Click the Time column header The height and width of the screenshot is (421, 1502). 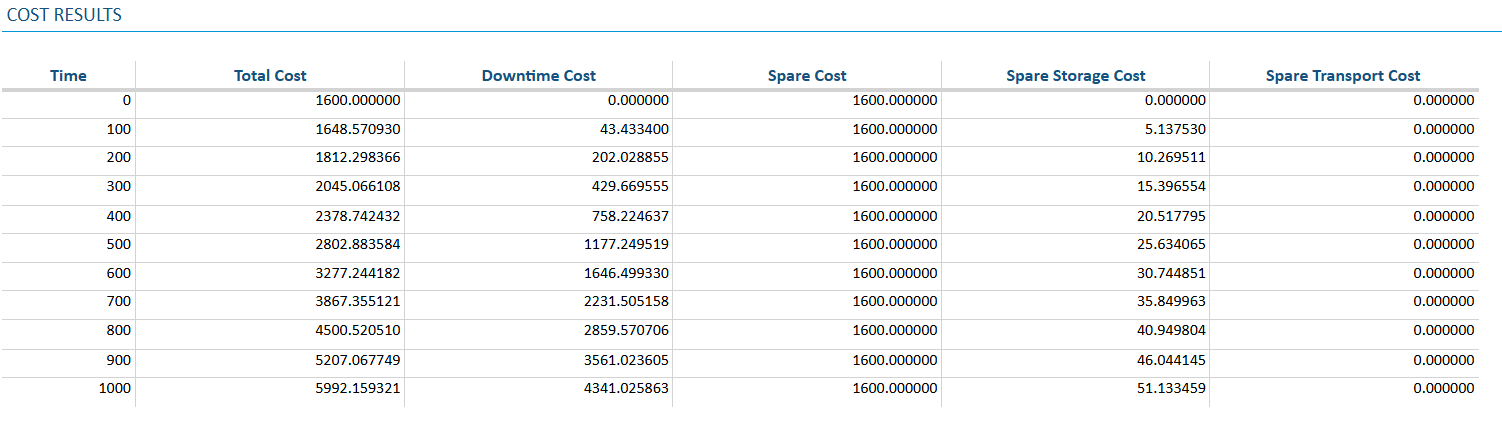click(x=68, y=75)
